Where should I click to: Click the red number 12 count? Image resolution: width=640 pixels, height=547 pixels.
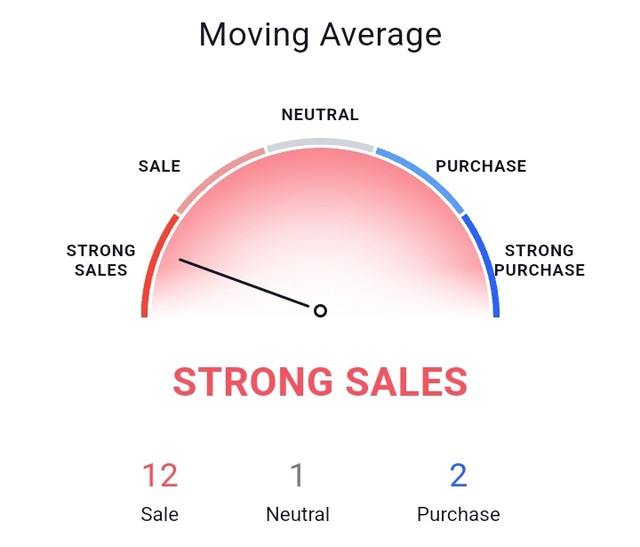click(160, 475)
